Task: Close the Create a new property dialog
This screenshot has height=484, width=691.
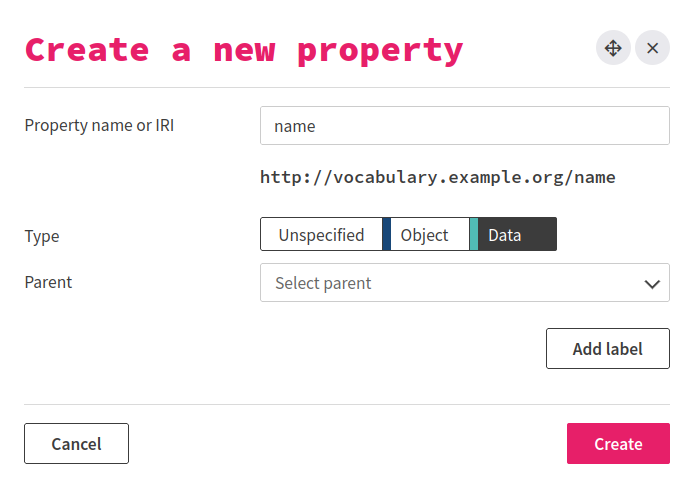Action: [x=652, y=48]
